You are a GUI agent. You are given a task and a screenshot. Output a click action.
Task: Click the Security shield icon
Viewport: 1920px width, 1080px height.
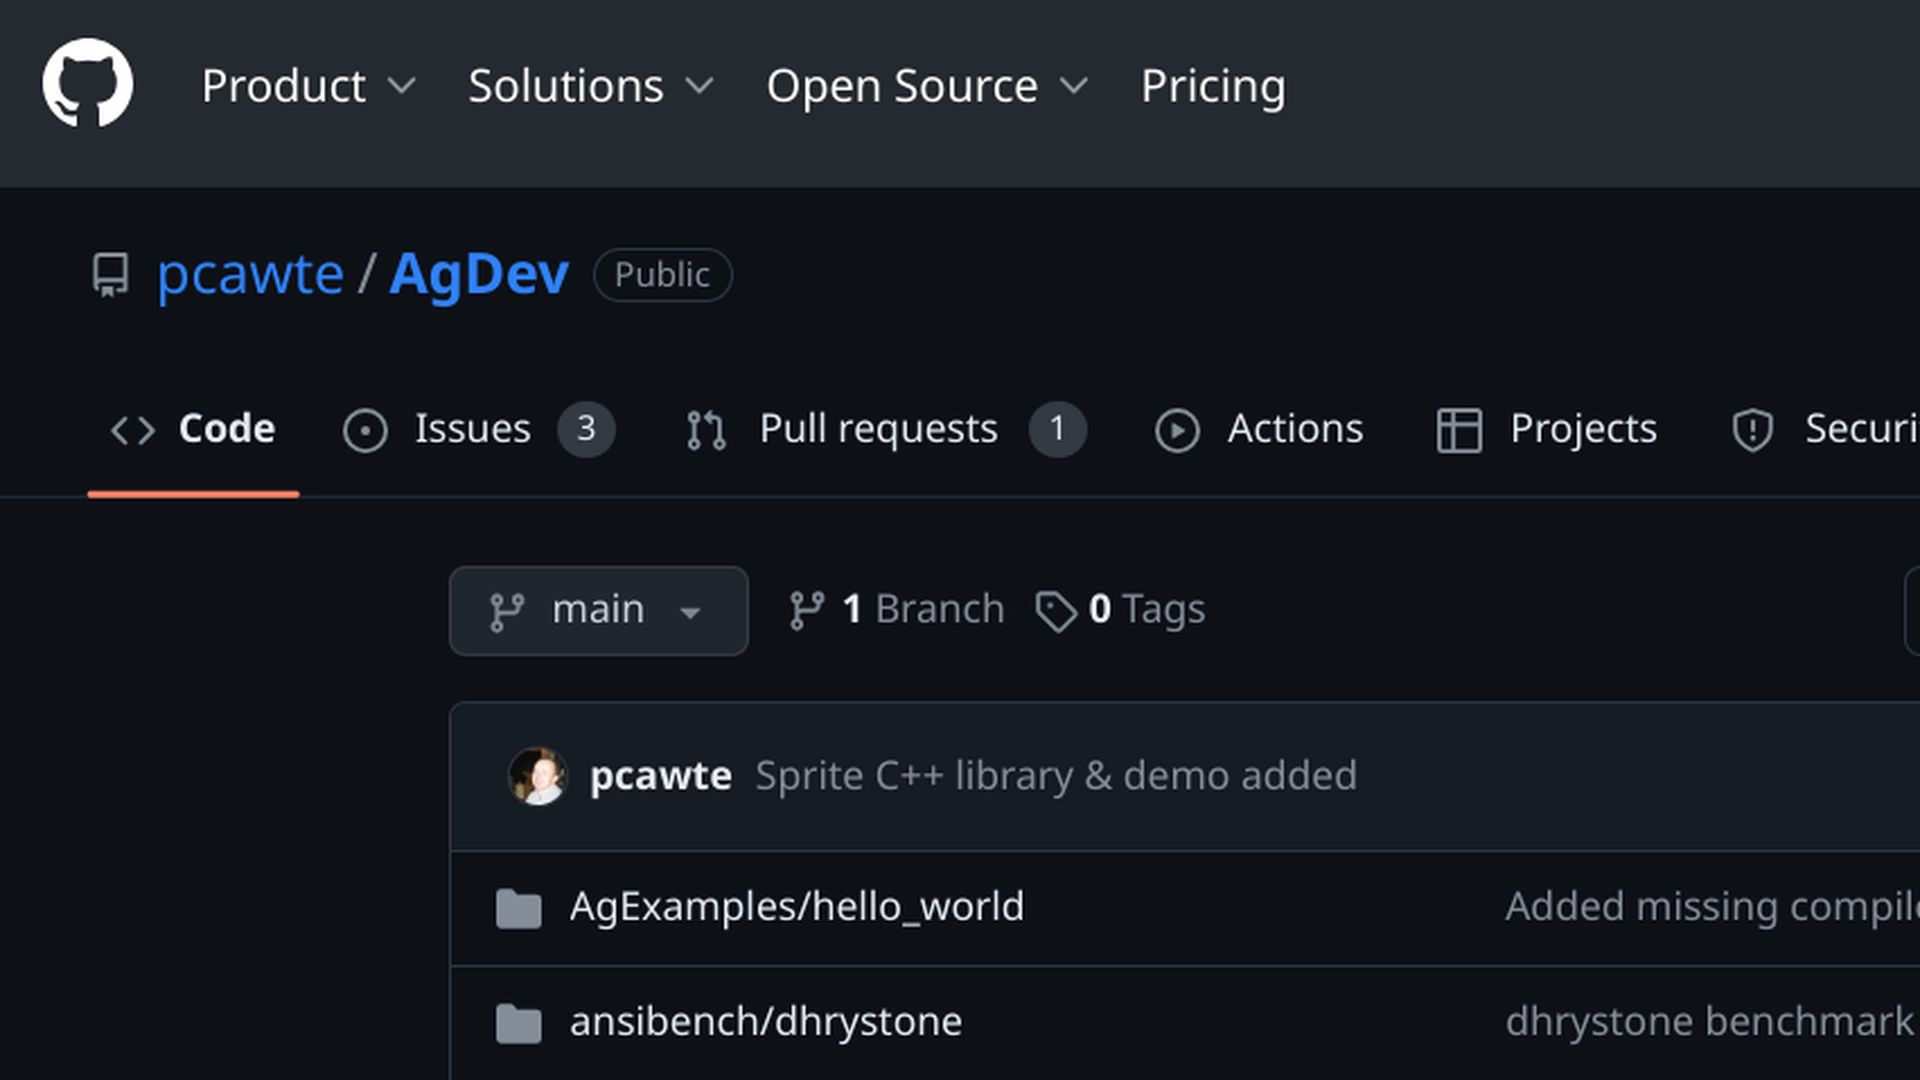point(1752,431)
